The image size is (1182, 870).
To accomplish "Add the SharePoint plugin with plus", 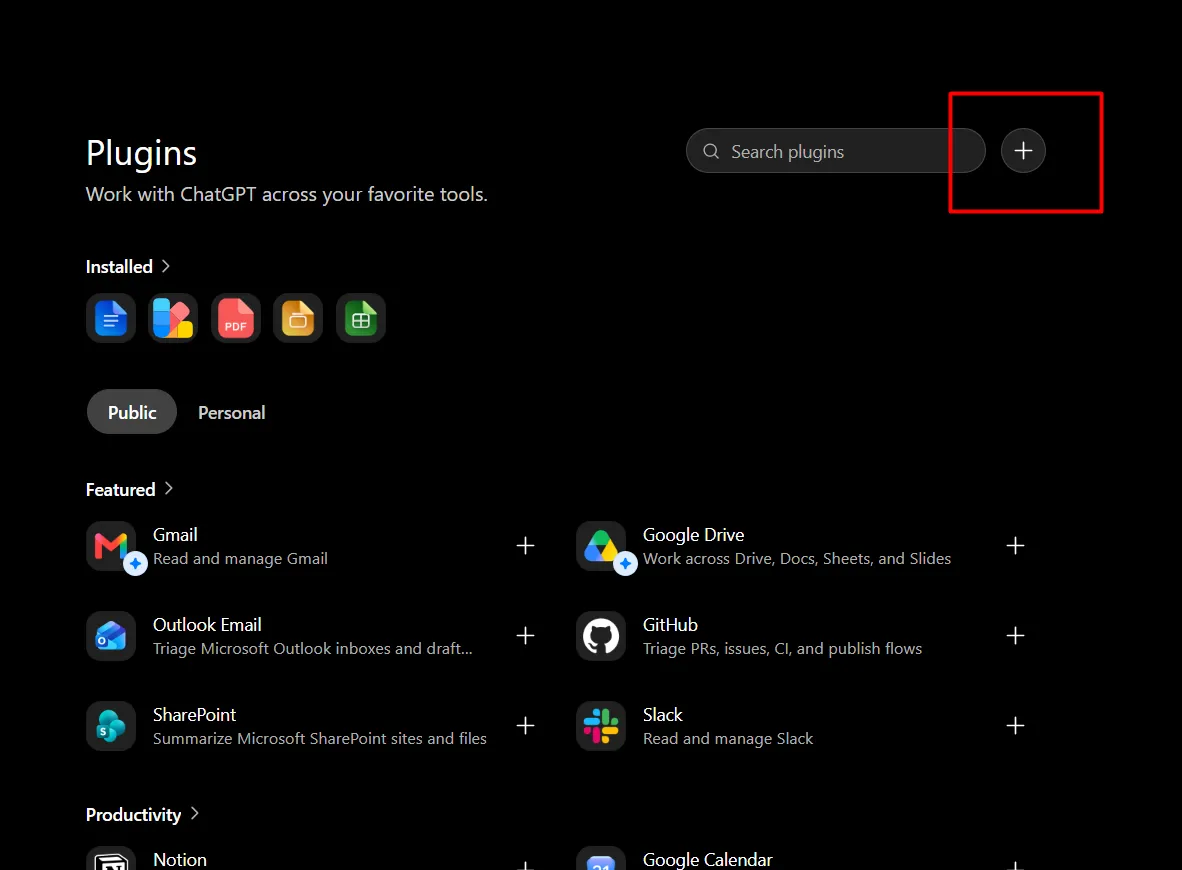I will [x=525, y=725].
